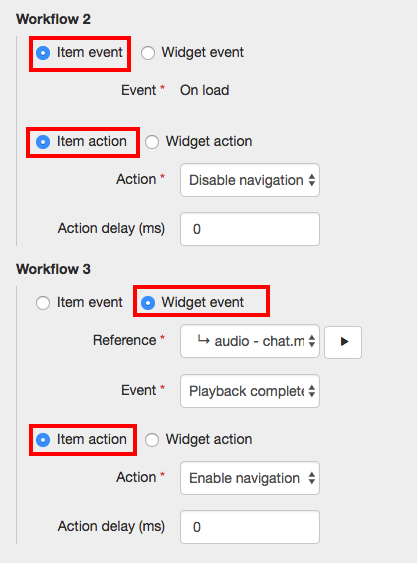Open the audio - chat Reference dropdown
Image resolution: width=417 pixels, height=563 pixels.
(x=250, y=341)
